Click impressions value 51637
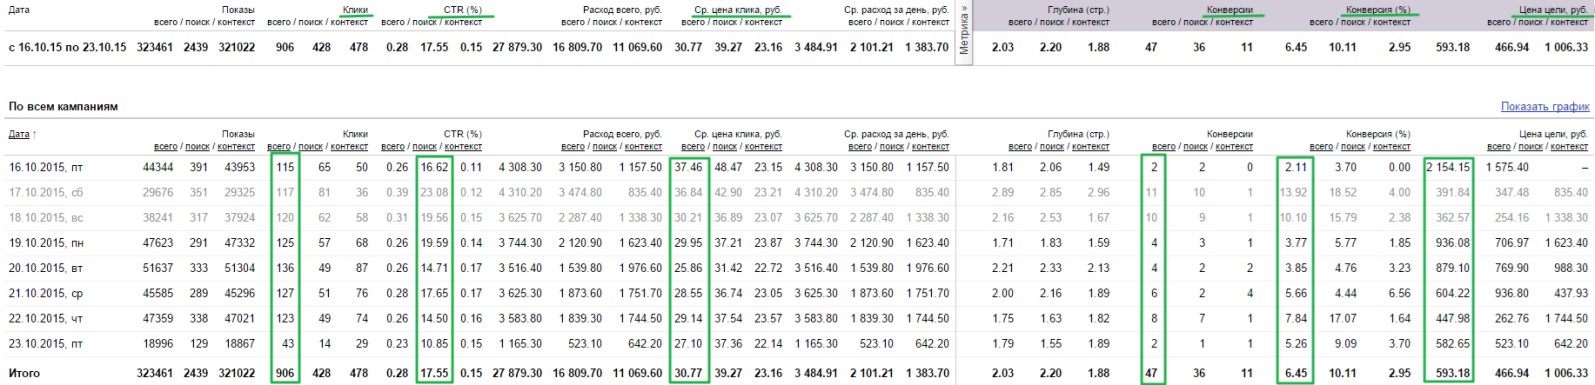1595x385 pixels. pos(158,268)
